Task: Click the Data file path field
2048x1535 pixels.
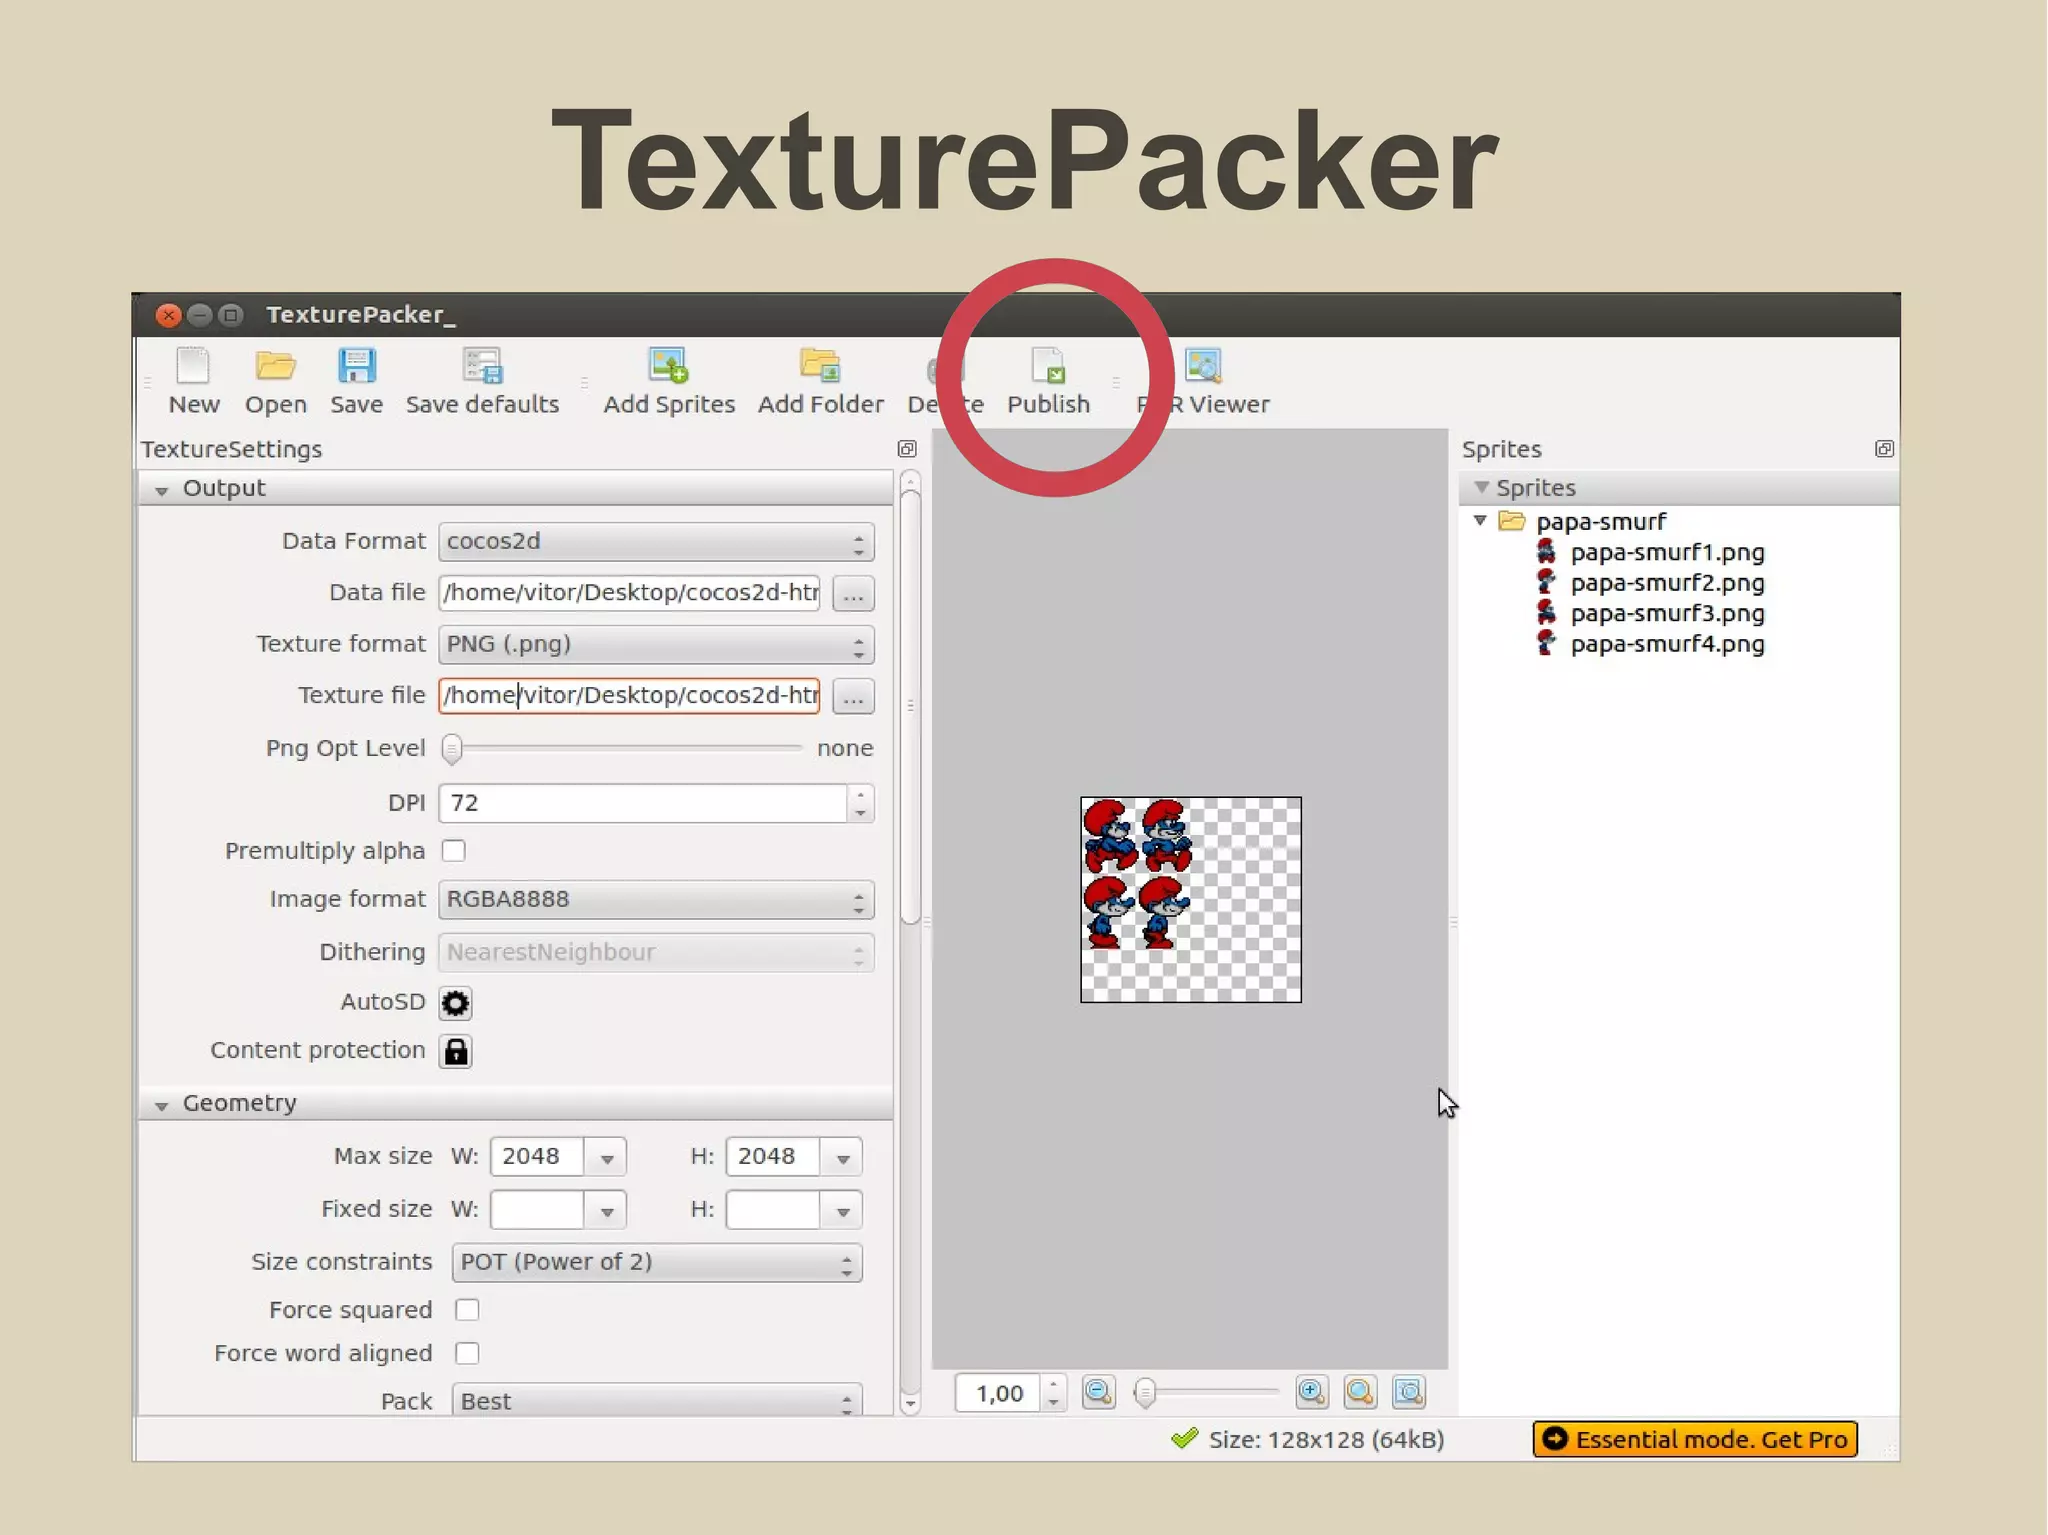Action: coord(629,593)
